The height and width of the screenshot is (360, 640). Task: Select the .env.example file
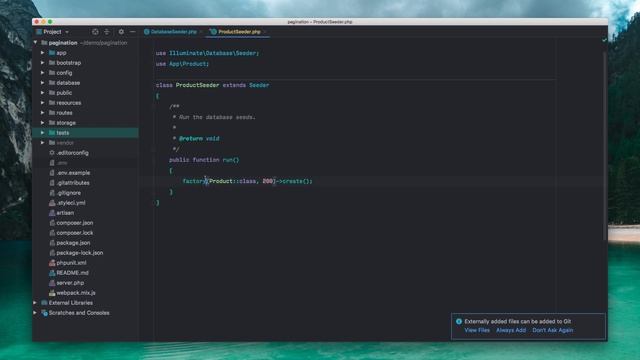point(73,173)
